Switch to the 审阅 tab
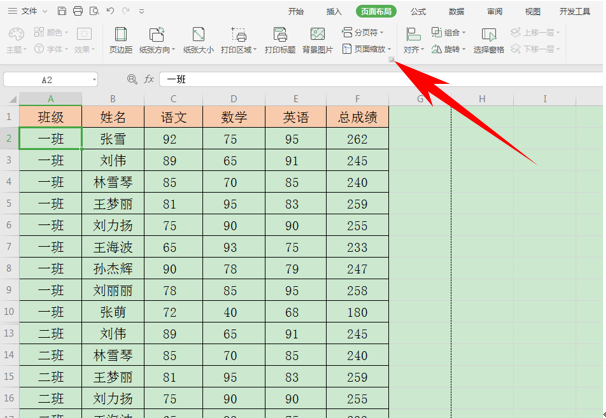This screenshot has width=606, height=418. [494, 12]
